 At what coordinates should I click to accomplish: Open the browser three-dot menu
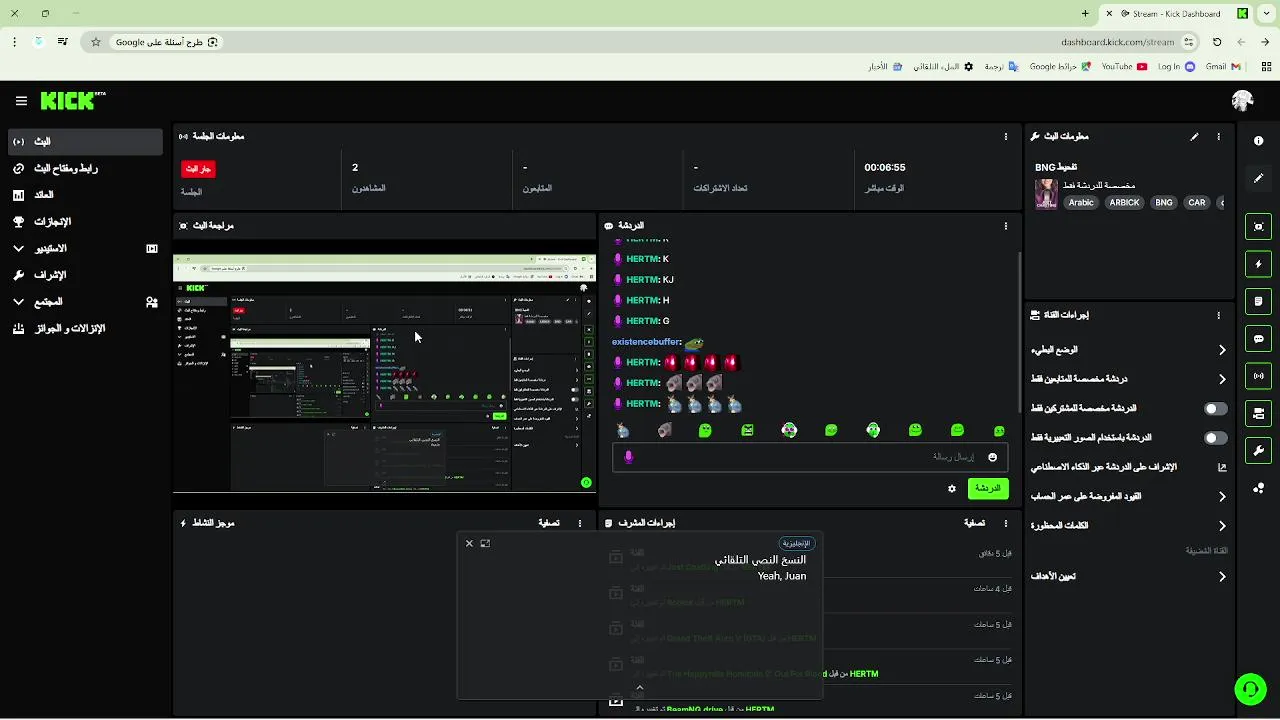[14, 42]
